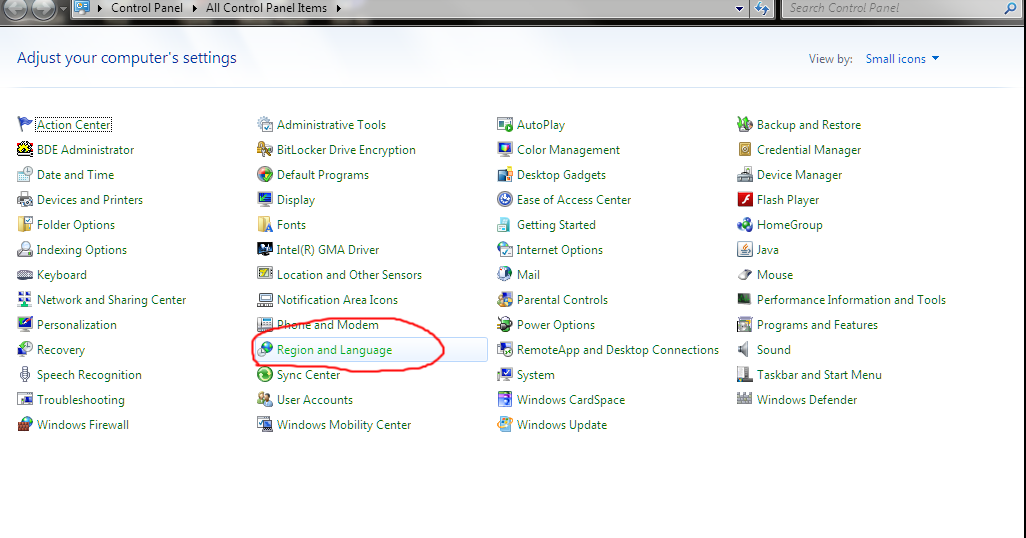This screenshot has width=1026, height=538.
Task: Open the Mail link
Action: coord(528,275)
